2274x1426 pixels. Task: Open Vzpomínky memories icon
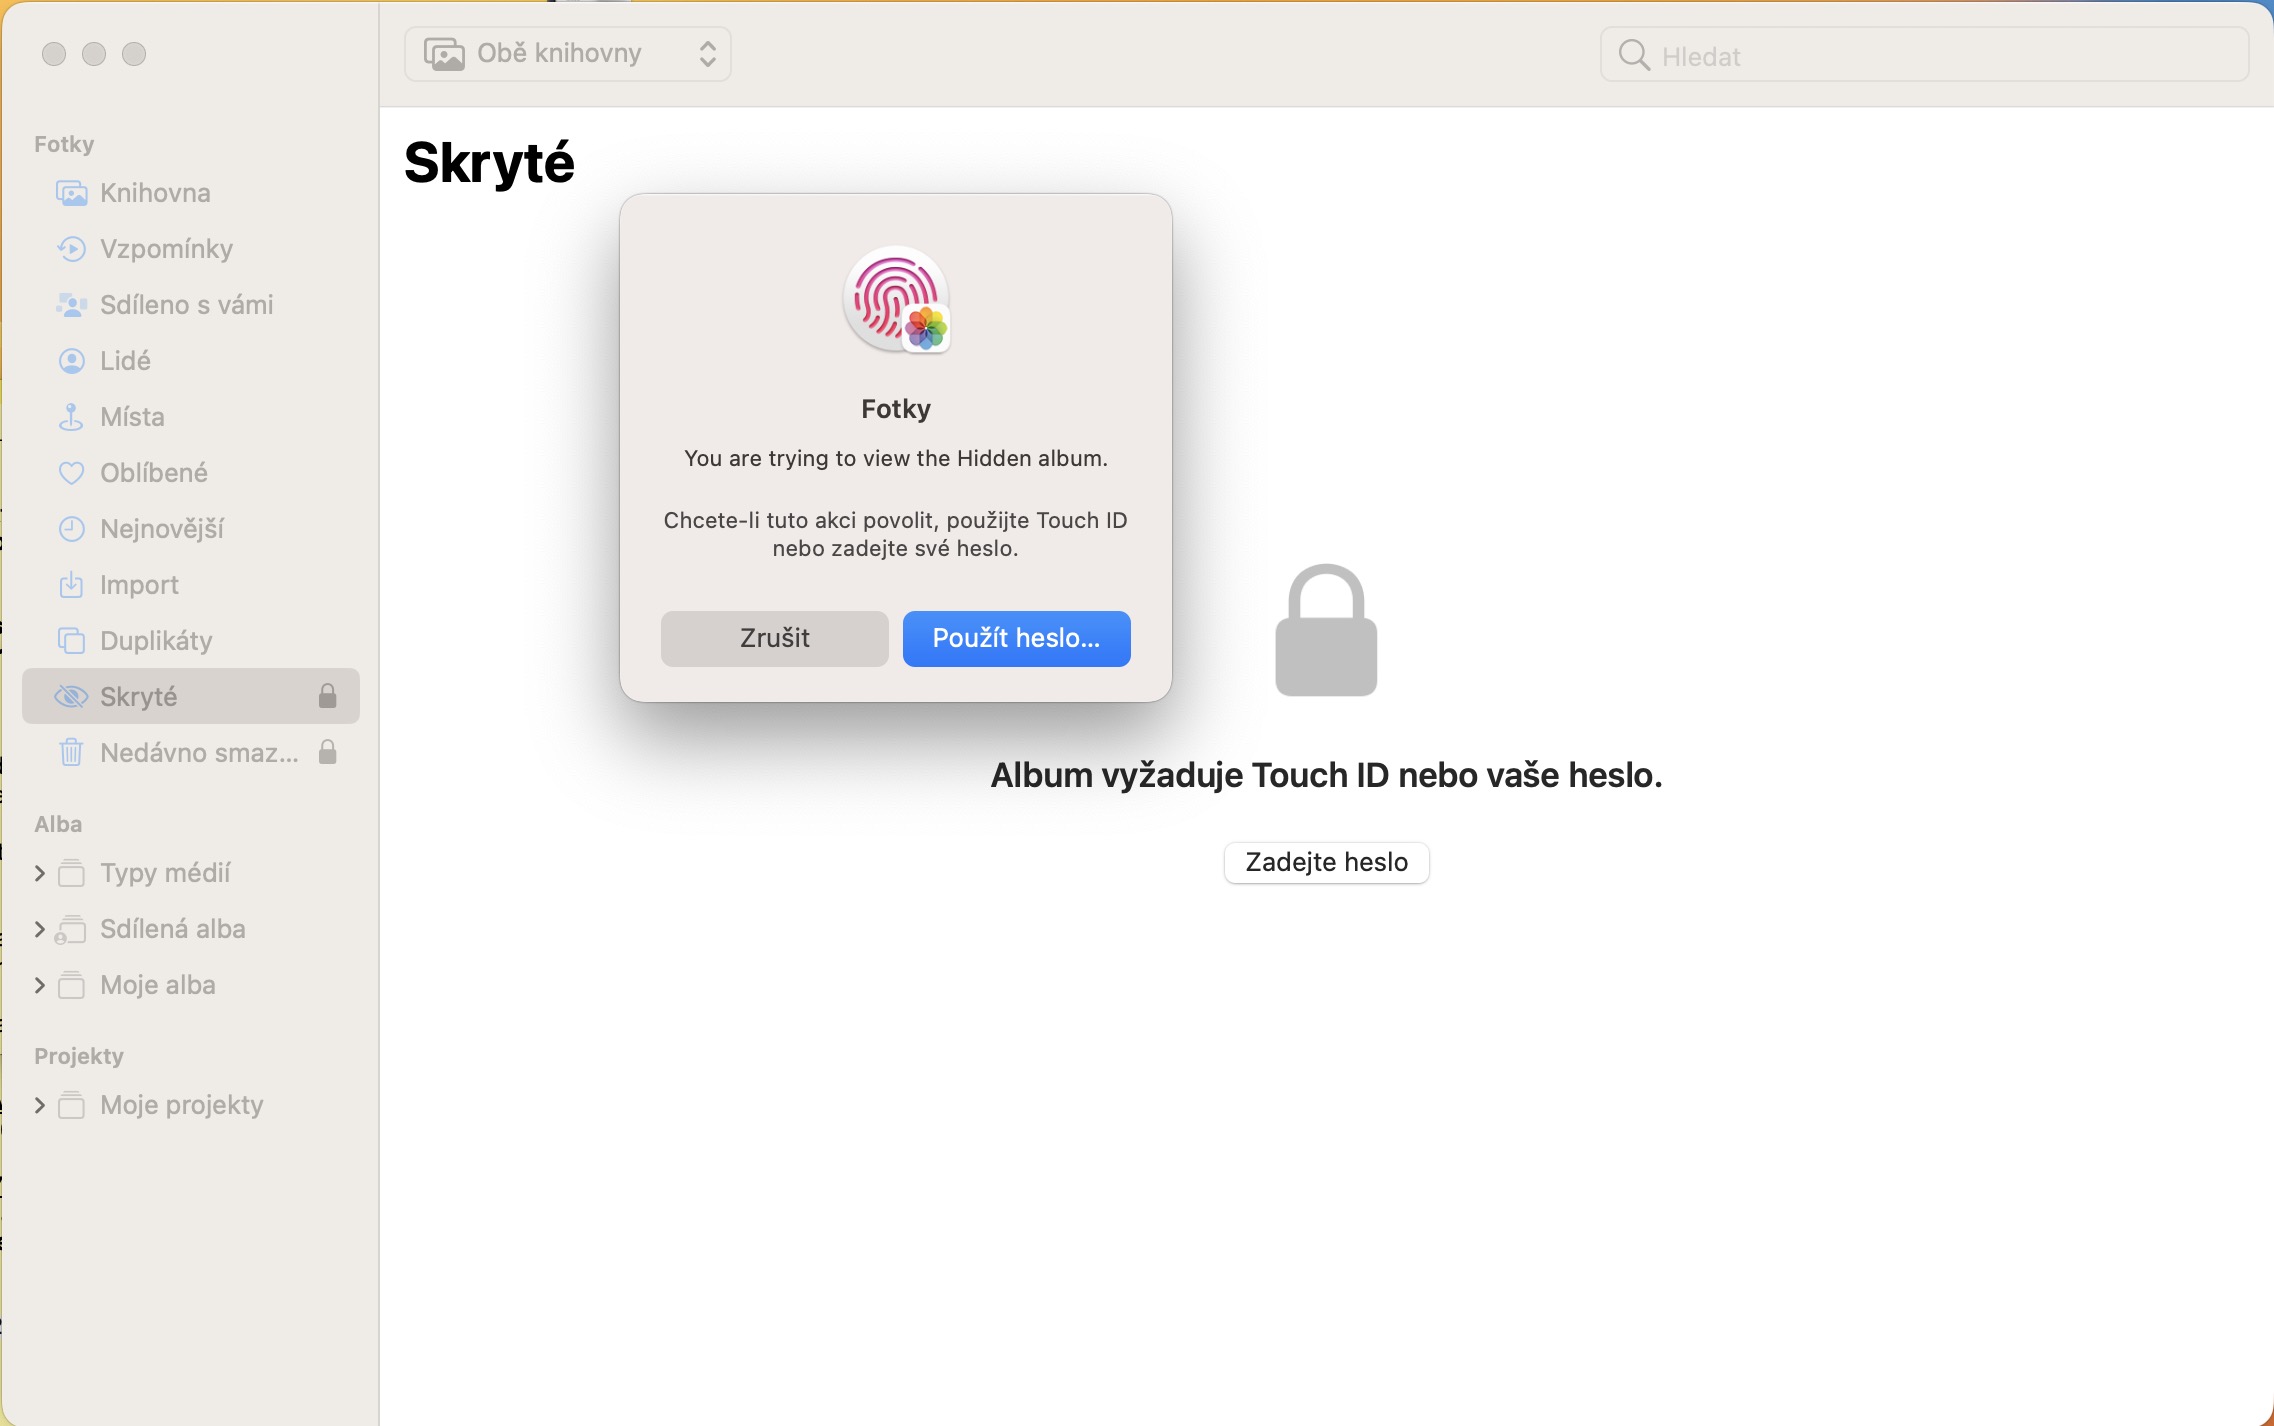pos(71,249)
